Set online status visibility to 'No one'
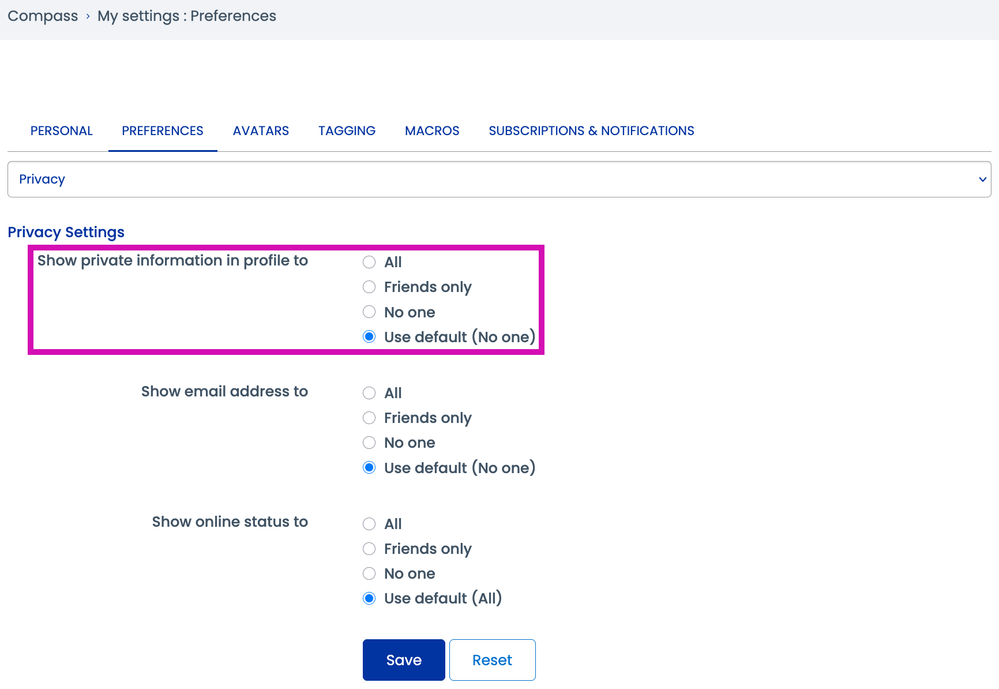Image resolution: width=999 pixels, height=689 pixels. (369, 574)
